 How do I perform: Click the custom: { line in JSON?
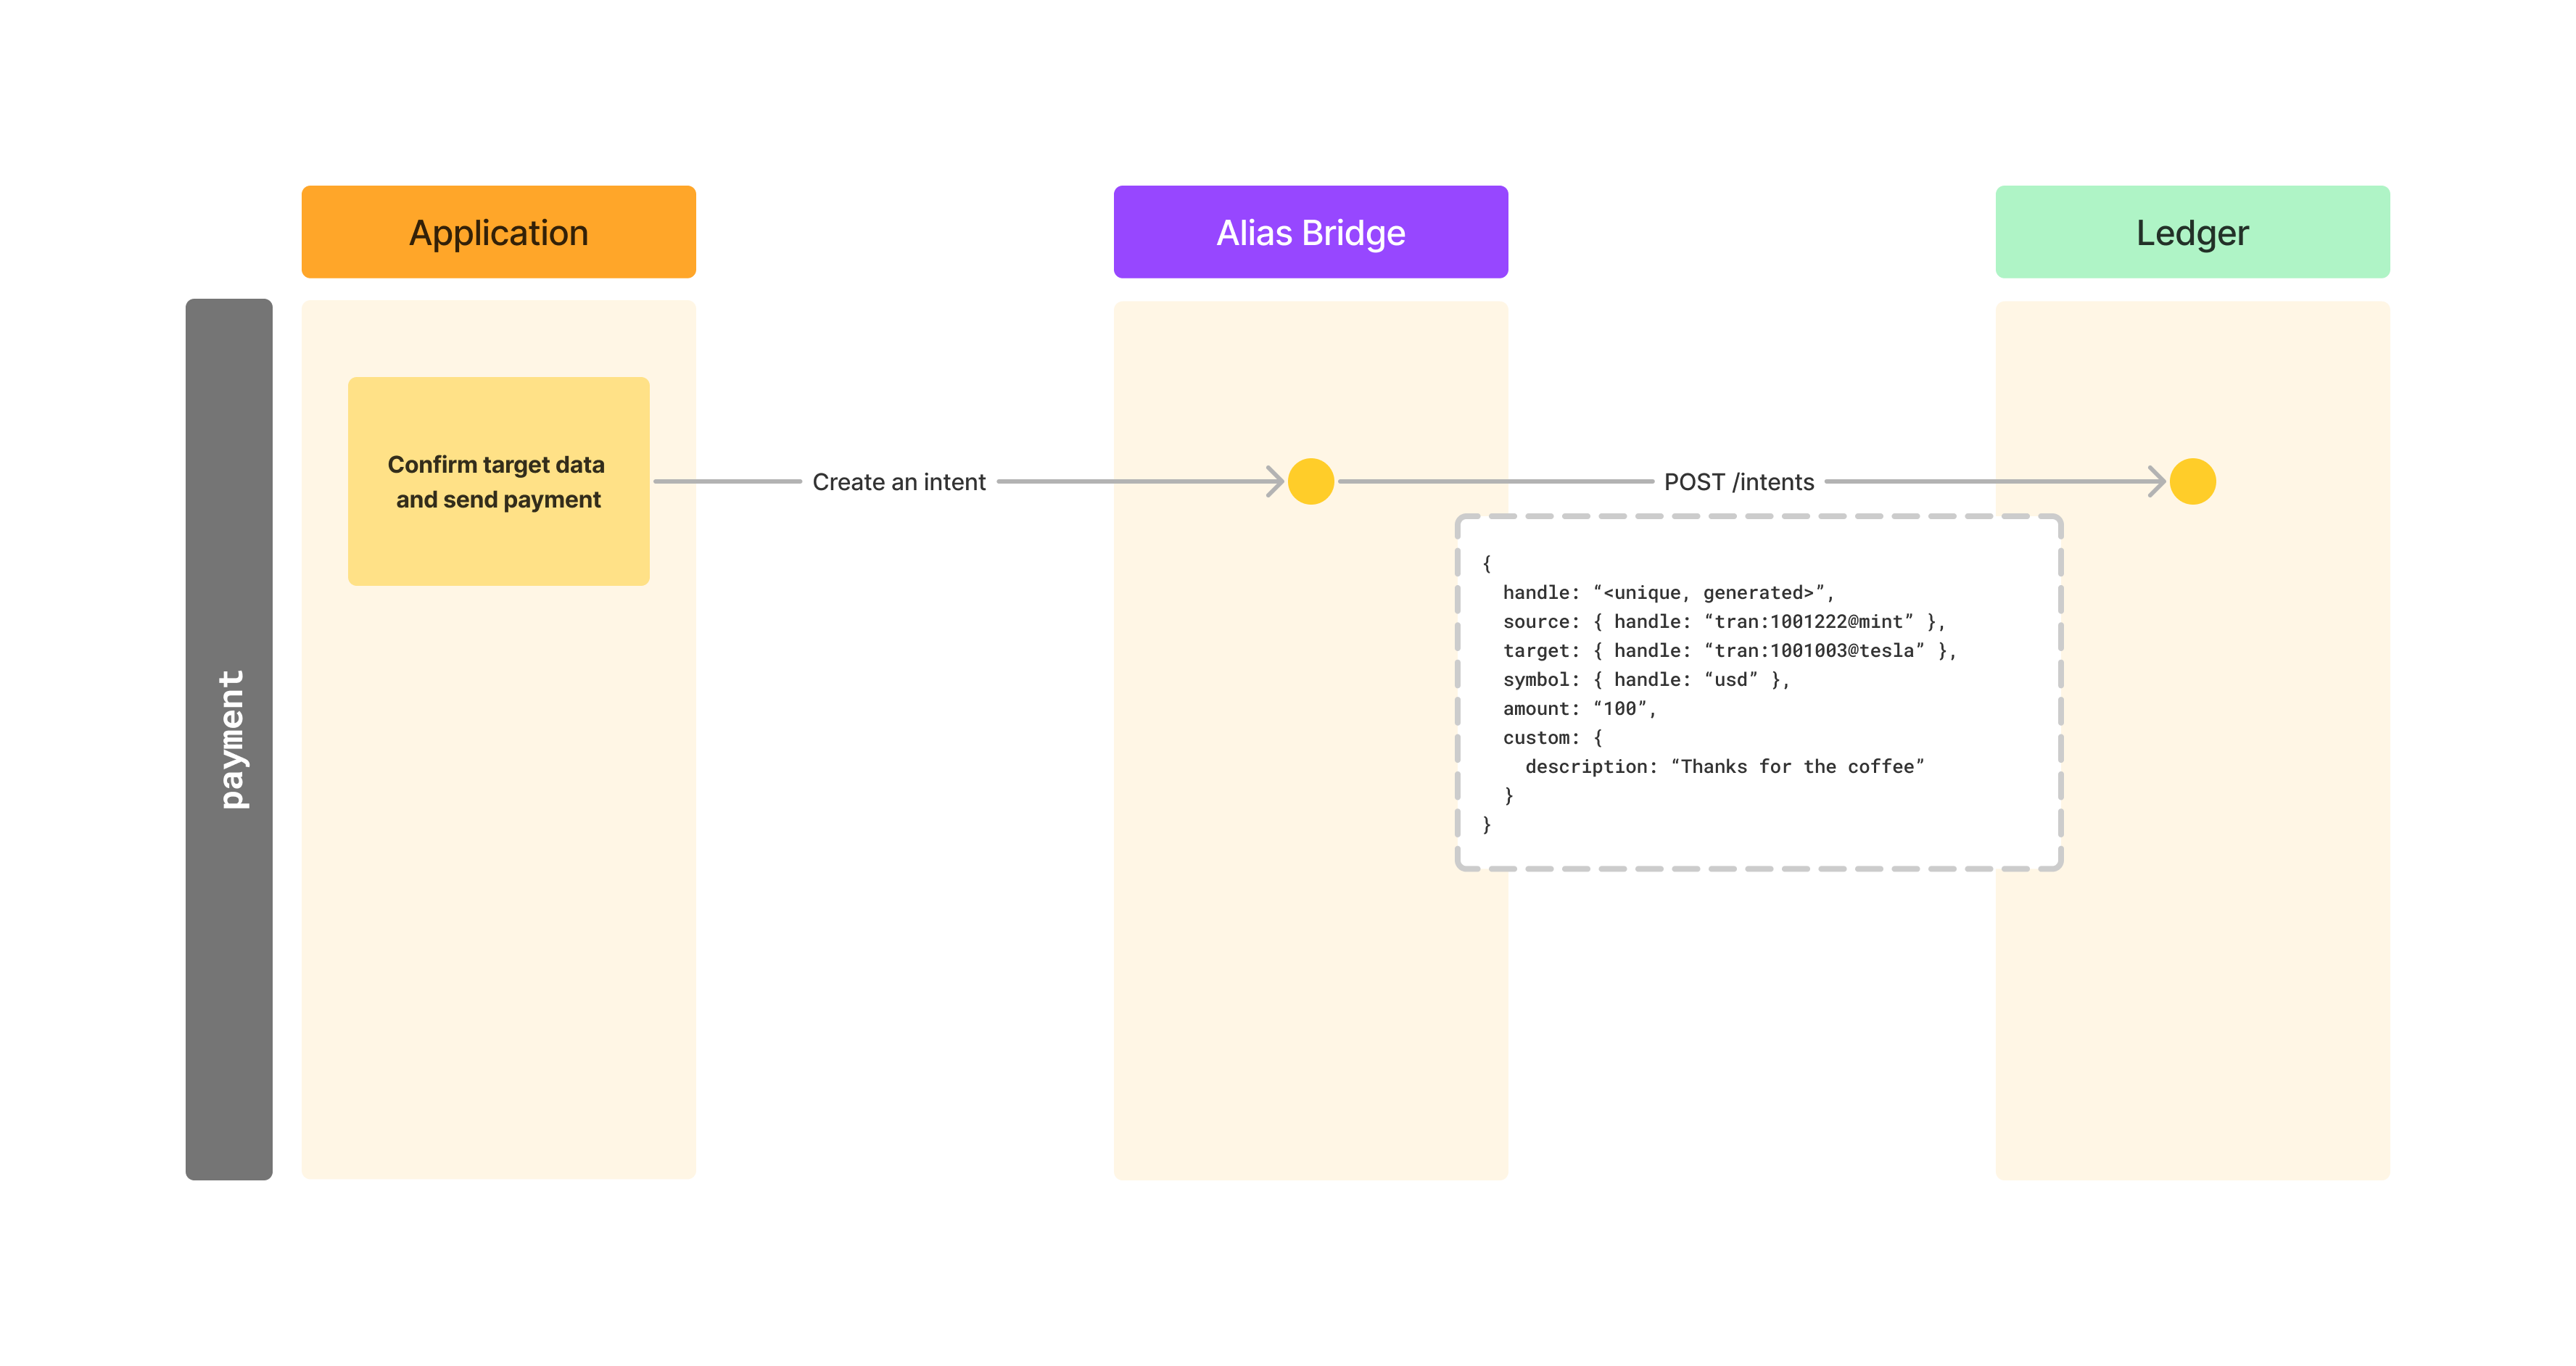click(1552, 738)
